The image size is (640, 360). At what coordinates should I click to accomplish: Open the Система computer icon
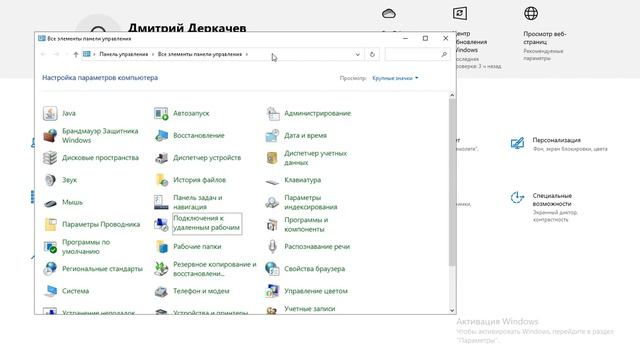(x=50, y=291)
